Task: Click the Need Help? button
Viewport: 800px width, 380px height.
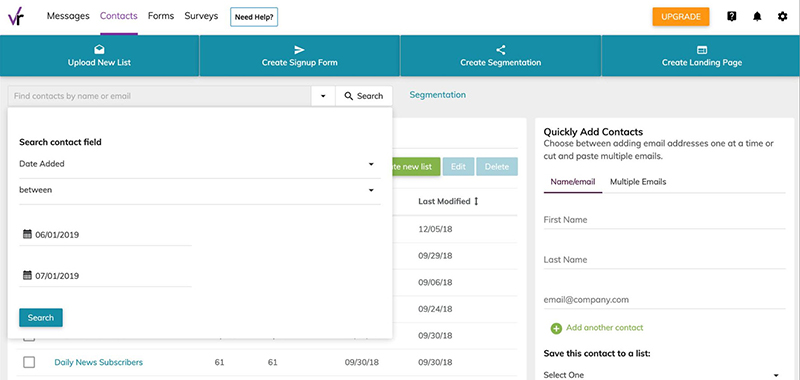Action: pos(254,17)
